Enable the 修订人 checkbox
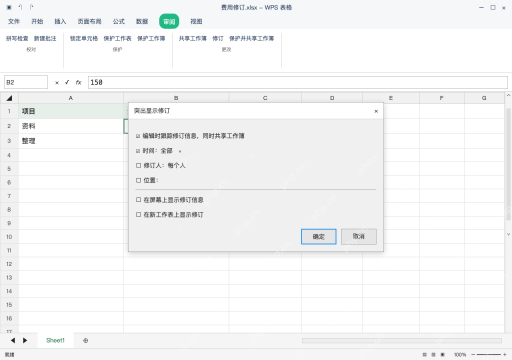Image resolution: width=512 pixels, height=360 pixels. pyautogui.click(x=138, y=165)
